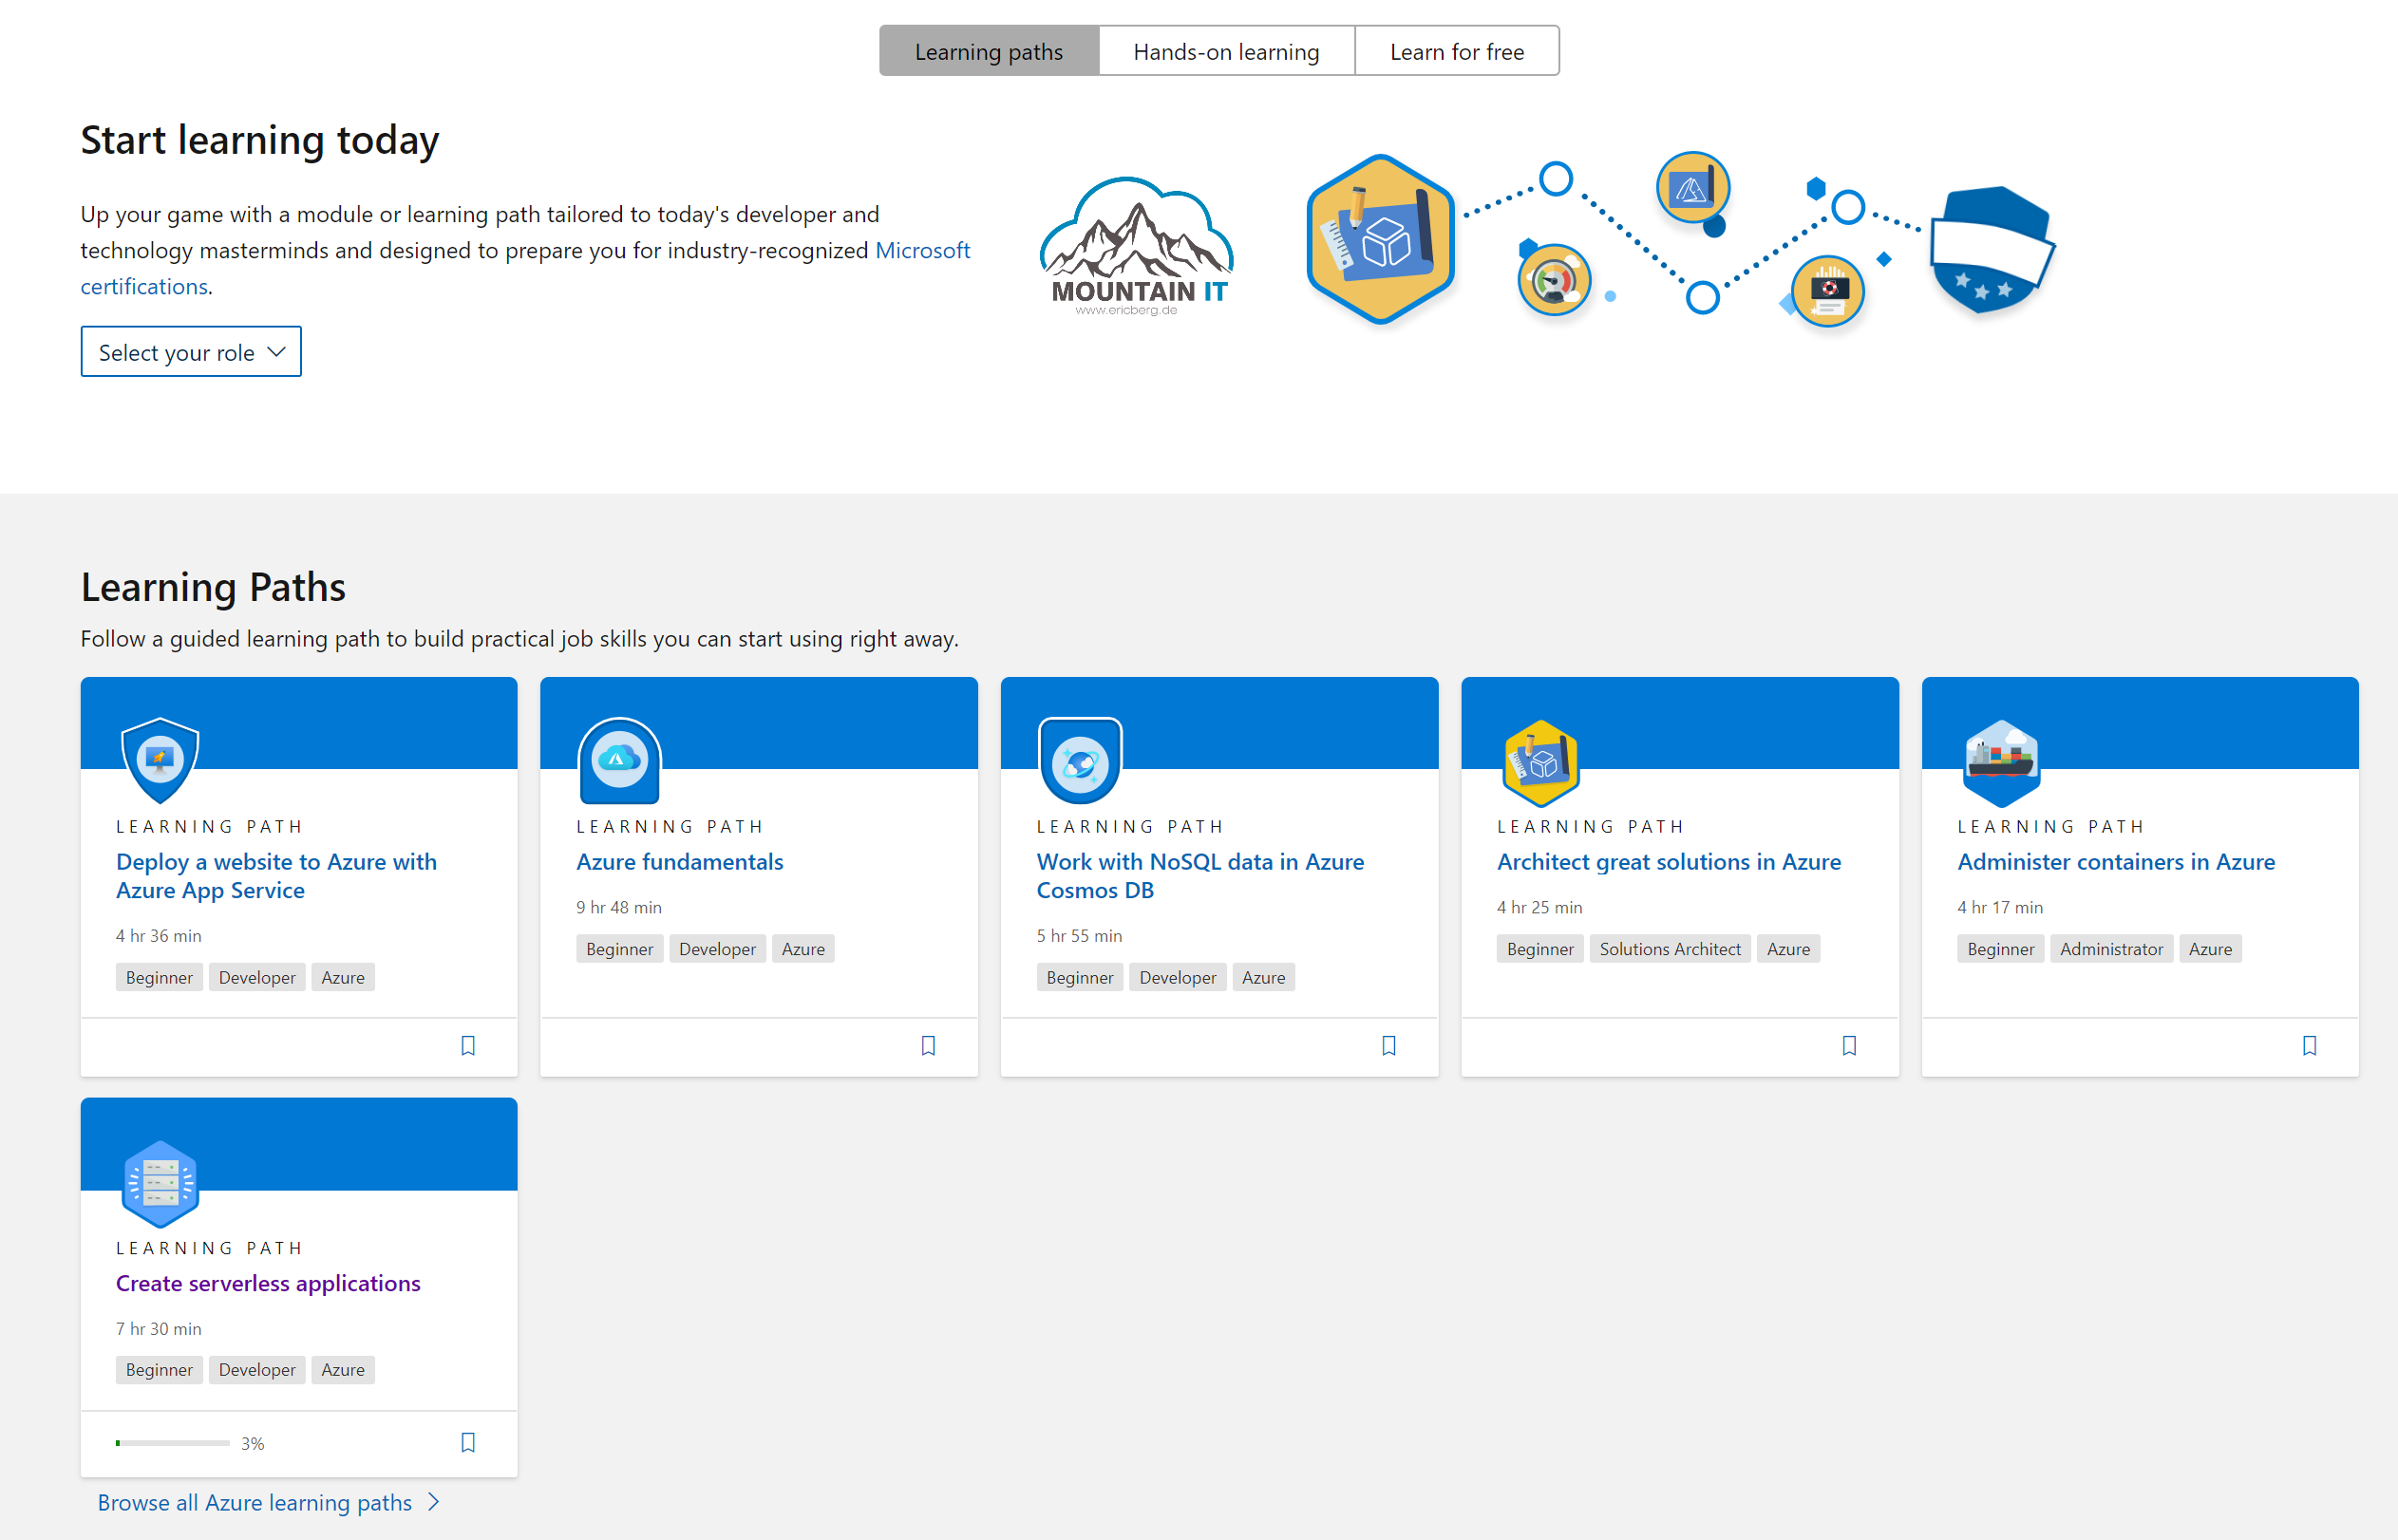Bookmark the Azure fundamentals learning path
The image size is (2398, 1540).
[927, 1045]
